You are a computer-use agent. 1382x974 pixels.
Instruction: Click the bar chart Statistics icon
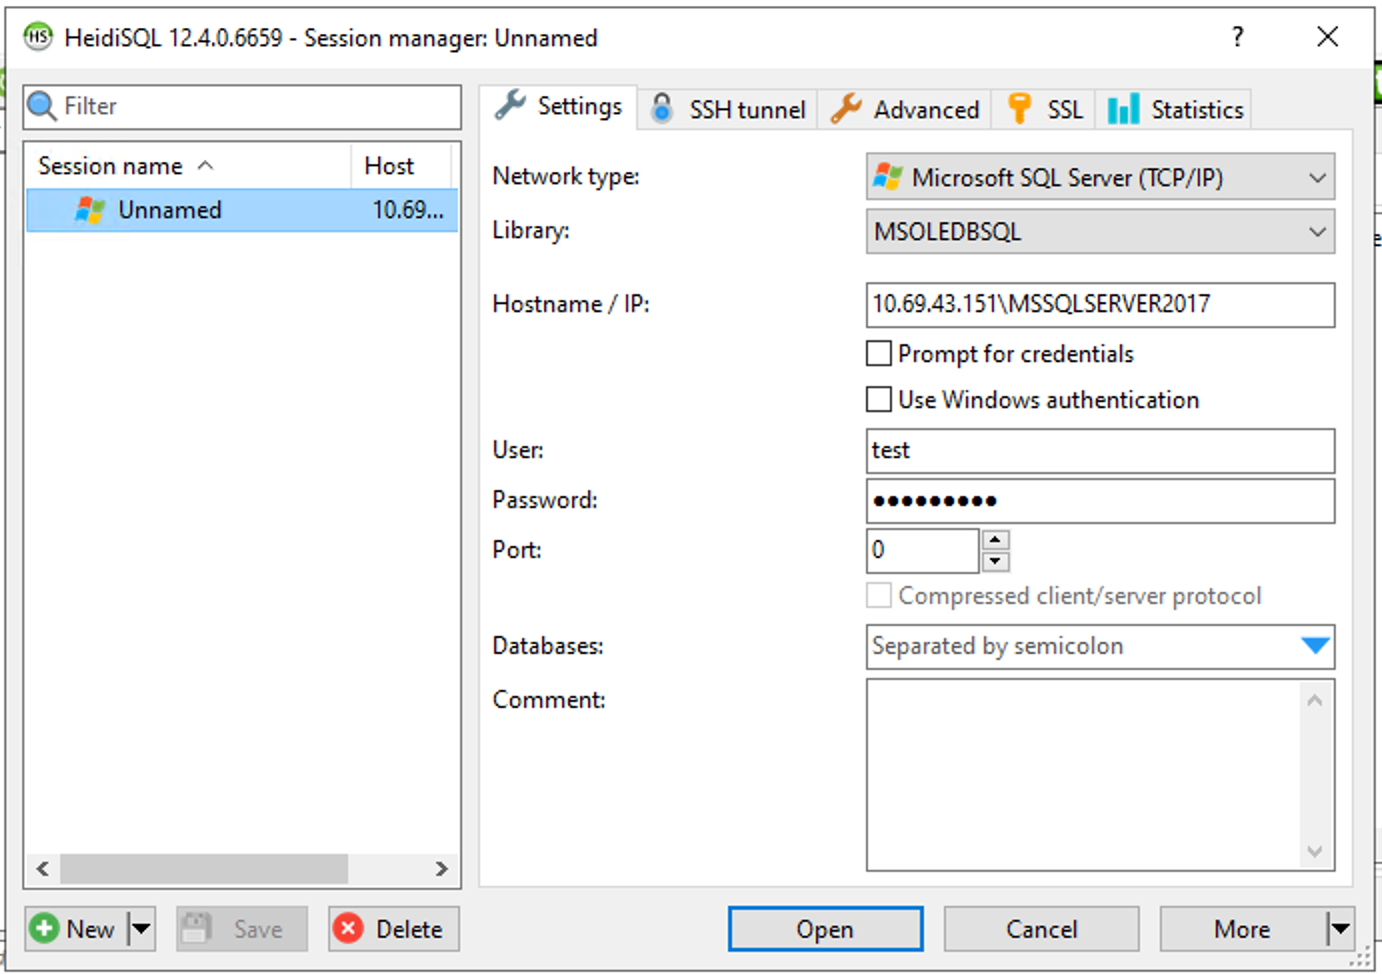click(1123, 108)
